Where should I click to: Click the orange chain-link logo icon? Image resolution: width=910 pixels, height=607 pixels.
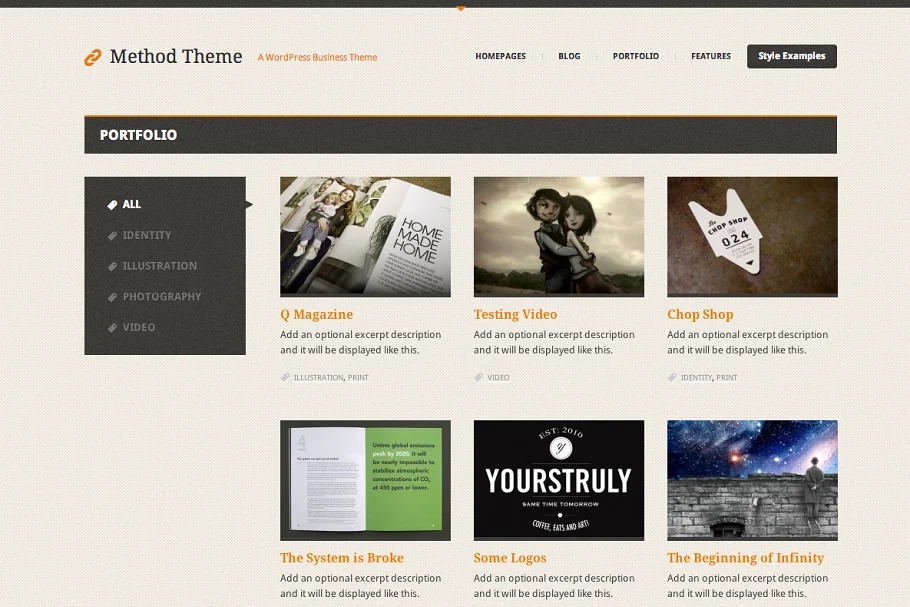[93, 58]
